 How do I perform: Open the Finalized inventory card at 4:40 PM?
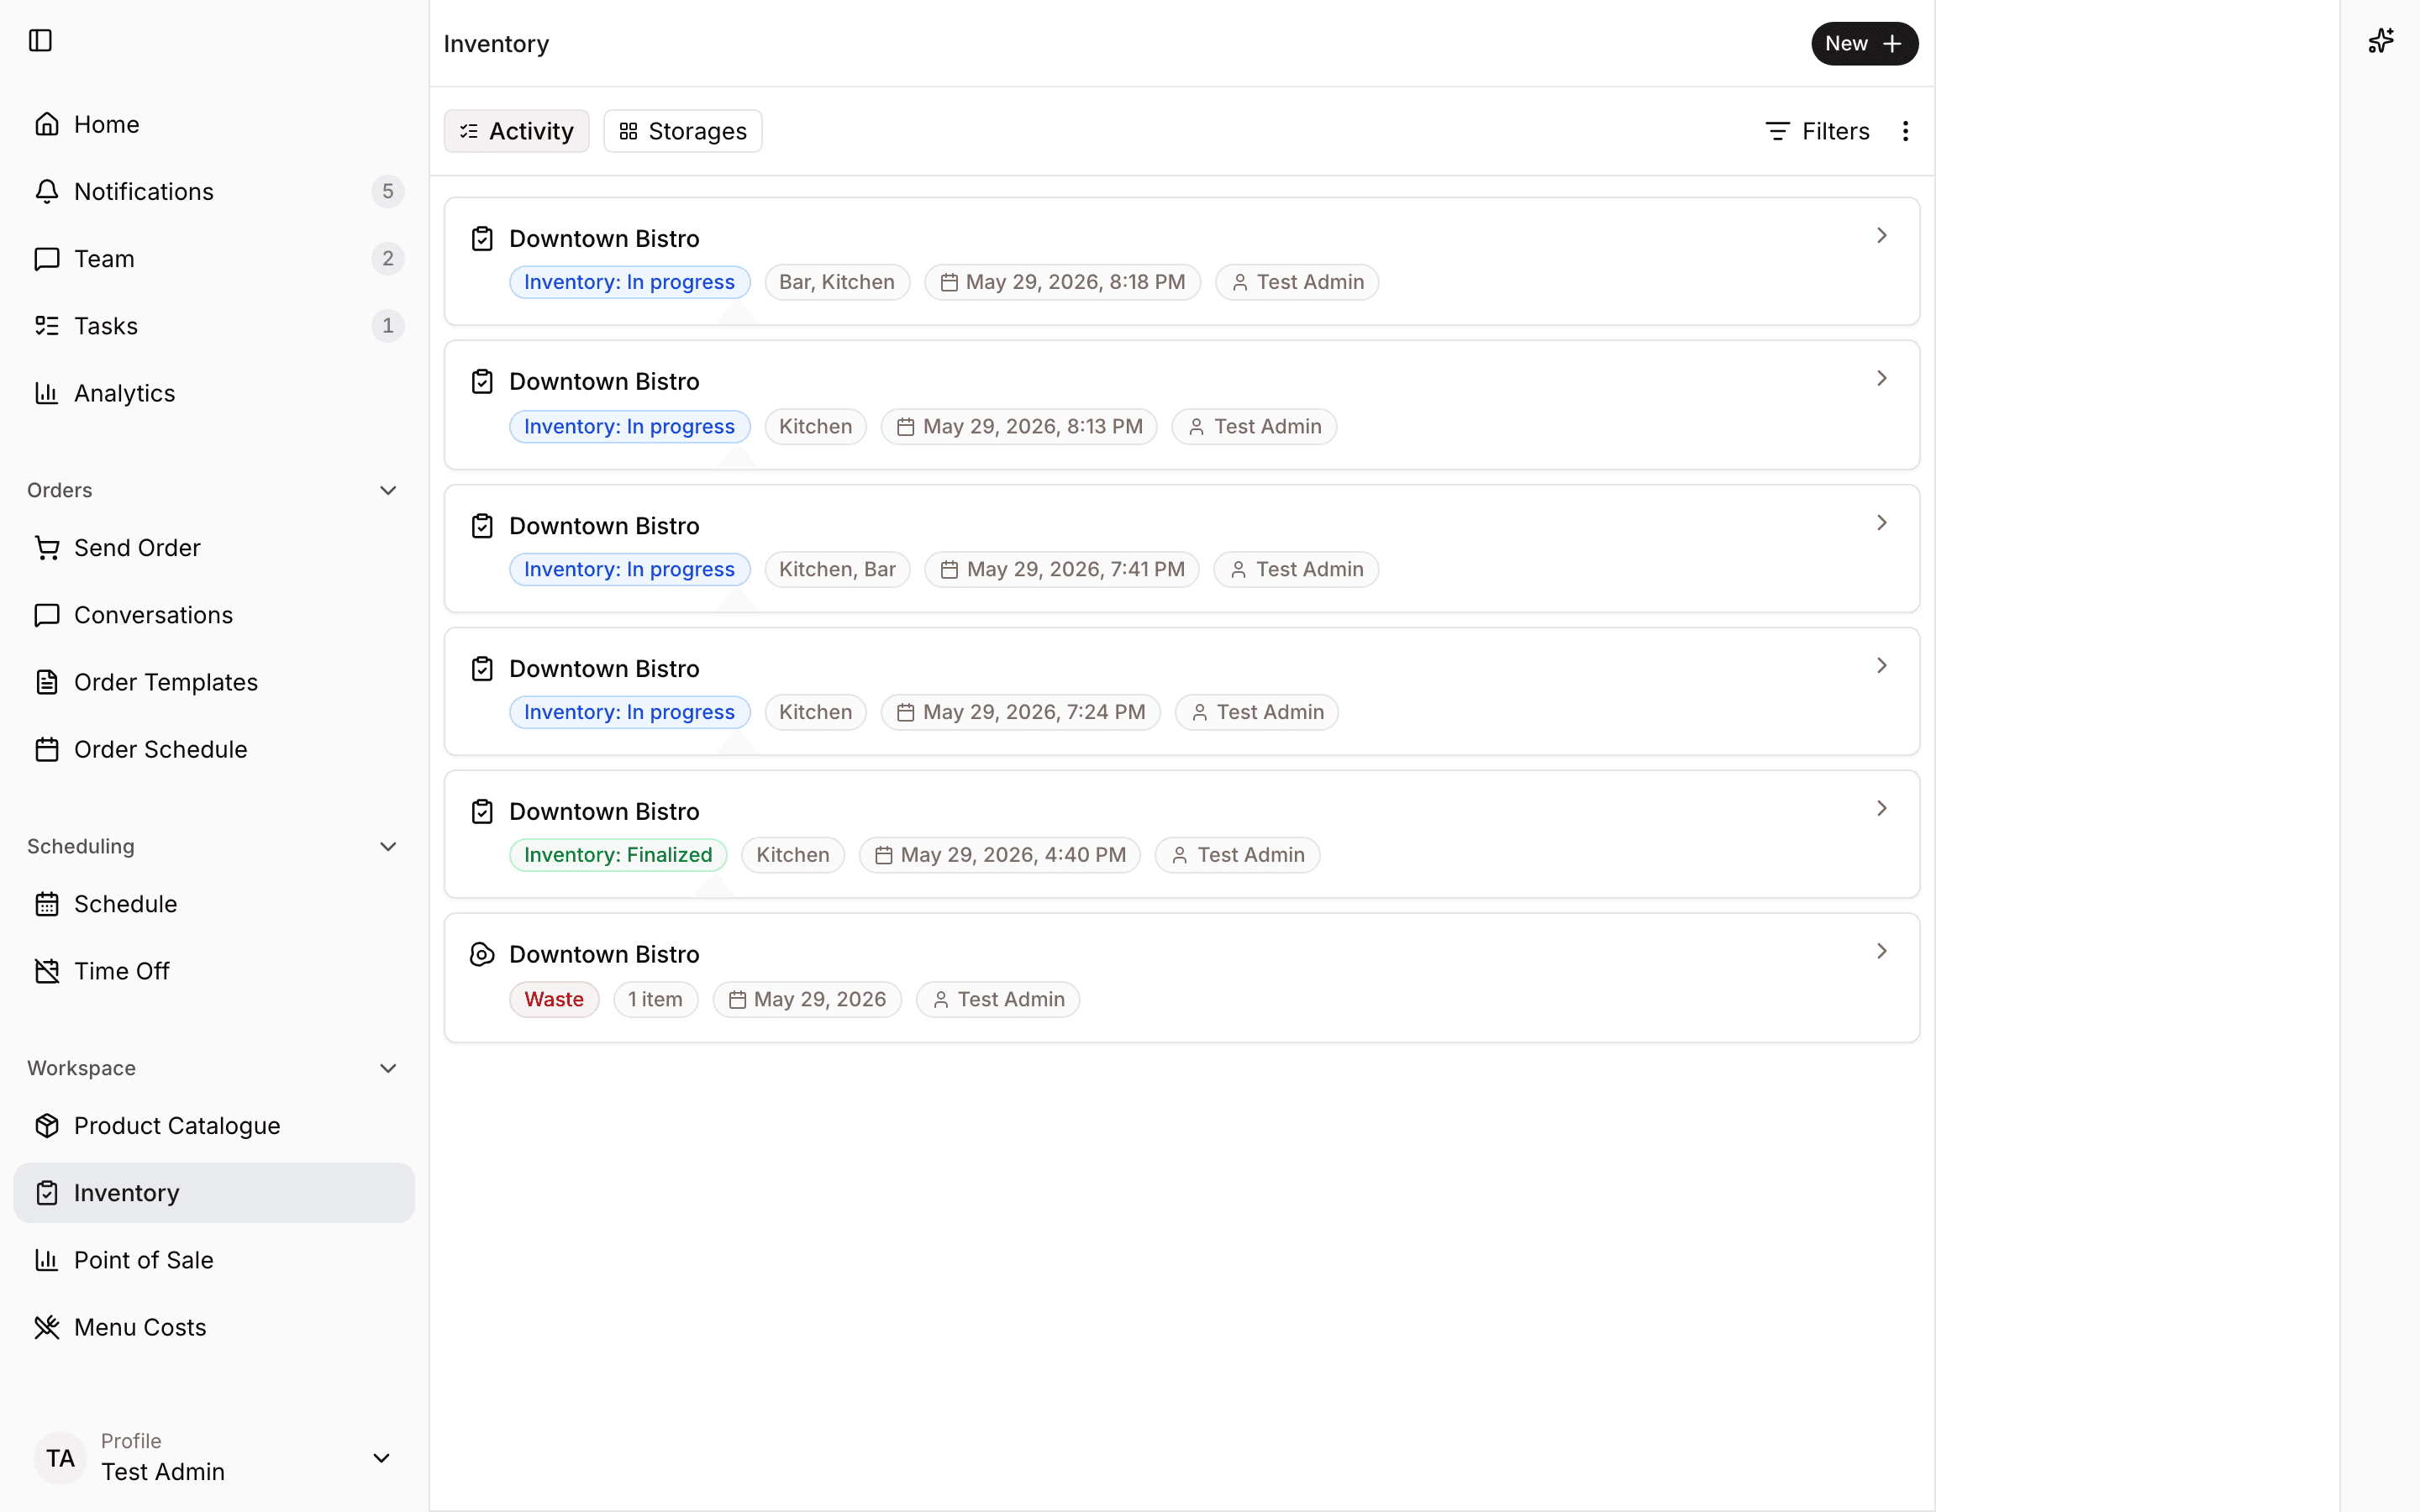pyautogui.click(x=1181, y=834)
